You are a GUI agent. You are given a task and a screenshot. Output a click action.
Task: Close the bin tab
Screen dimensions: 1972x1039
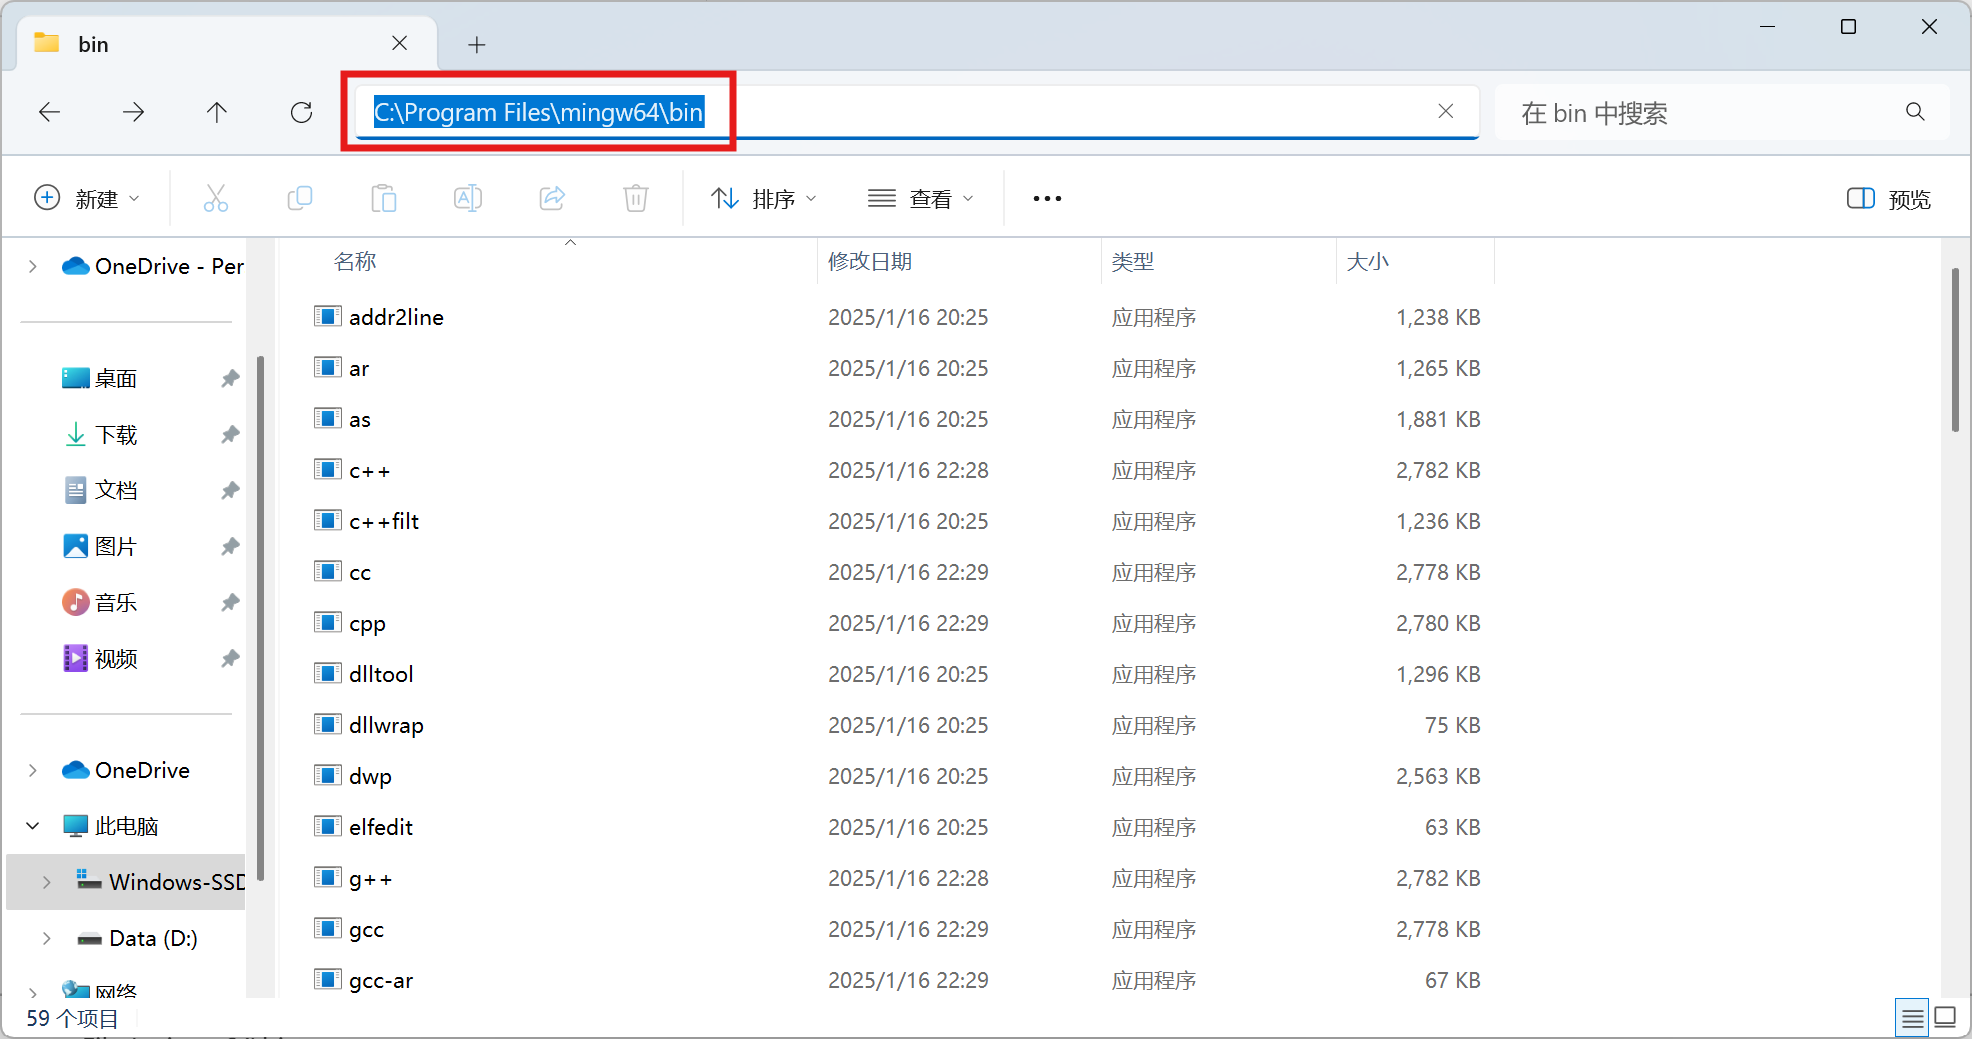click(399, 43)
